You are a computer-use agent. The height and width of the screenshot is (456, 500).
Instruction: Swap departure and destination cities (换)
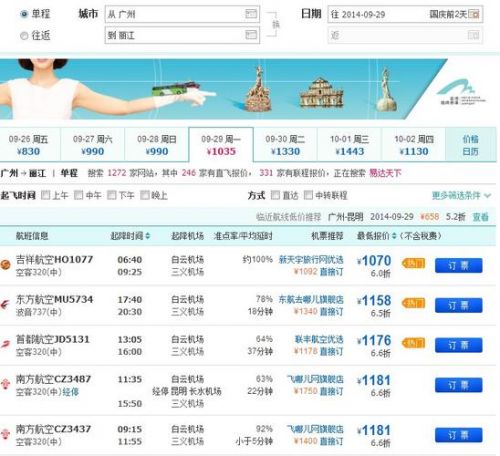pyautogui.click(x=276, y=24)
